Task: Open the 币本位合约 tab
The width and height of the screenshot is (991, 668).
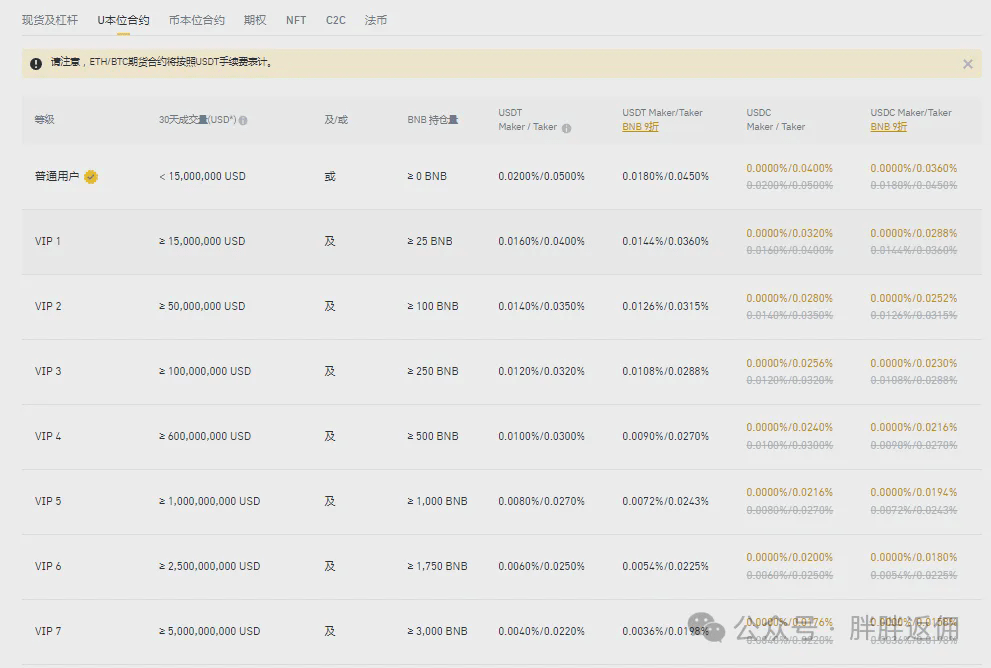Action: point(196,20)
